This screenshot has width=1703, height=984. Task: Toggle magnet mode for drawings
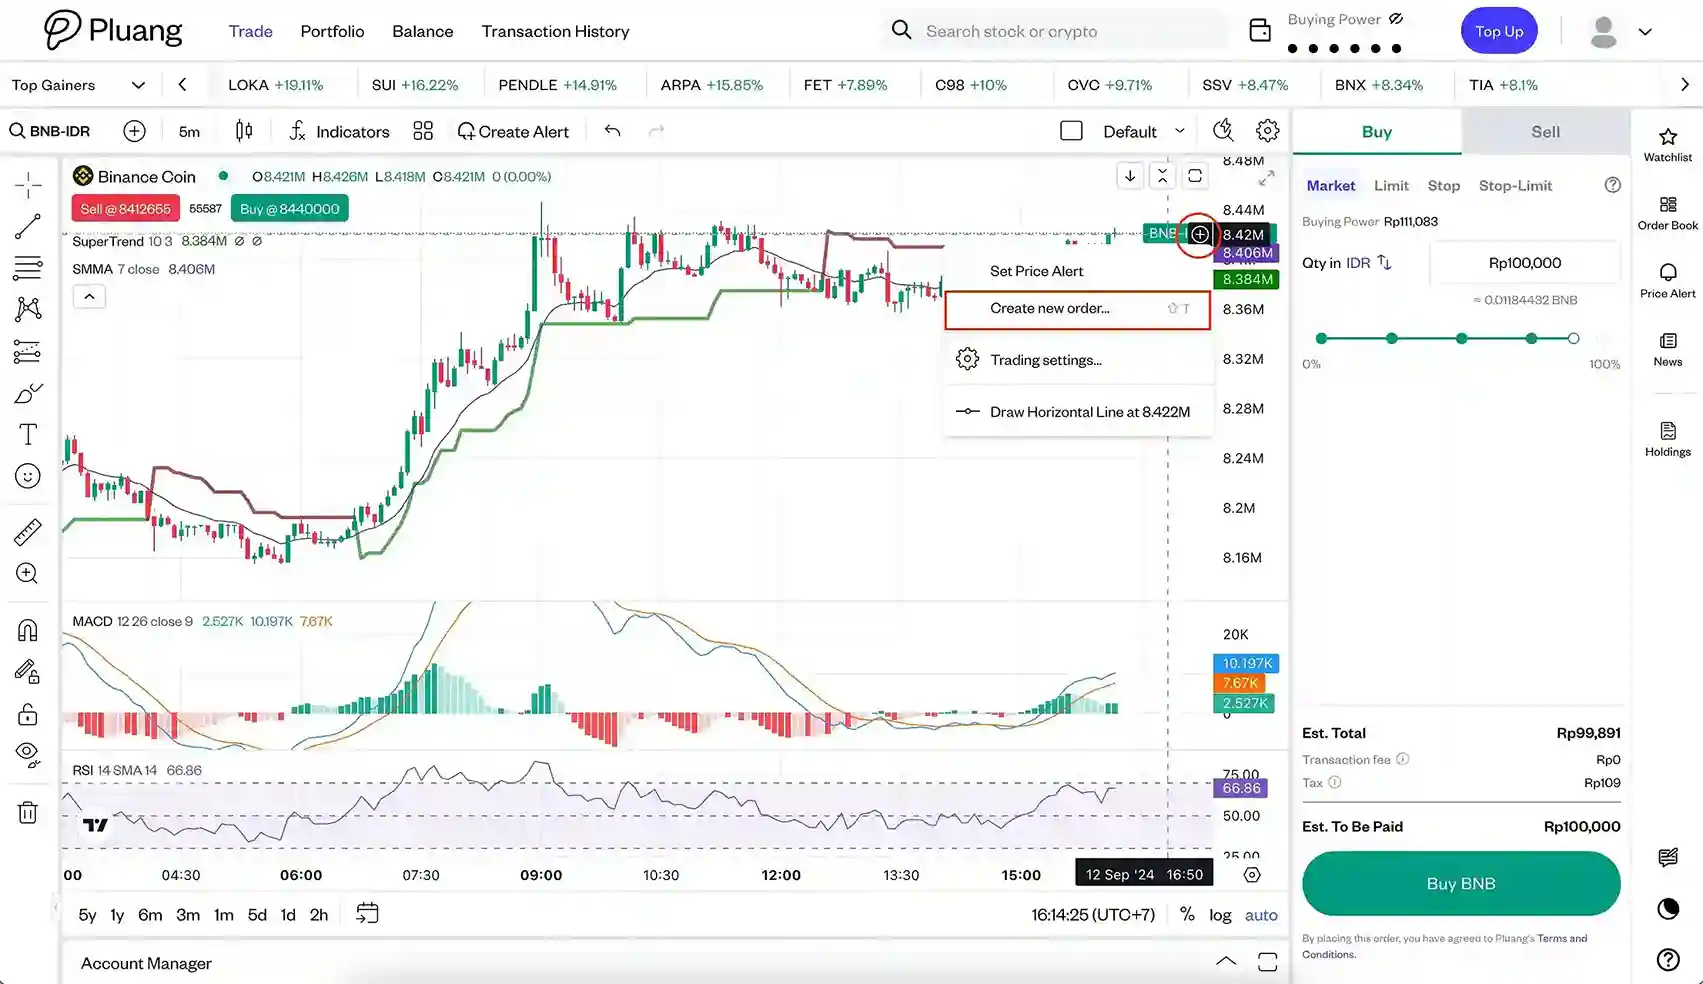pos(28,630)
